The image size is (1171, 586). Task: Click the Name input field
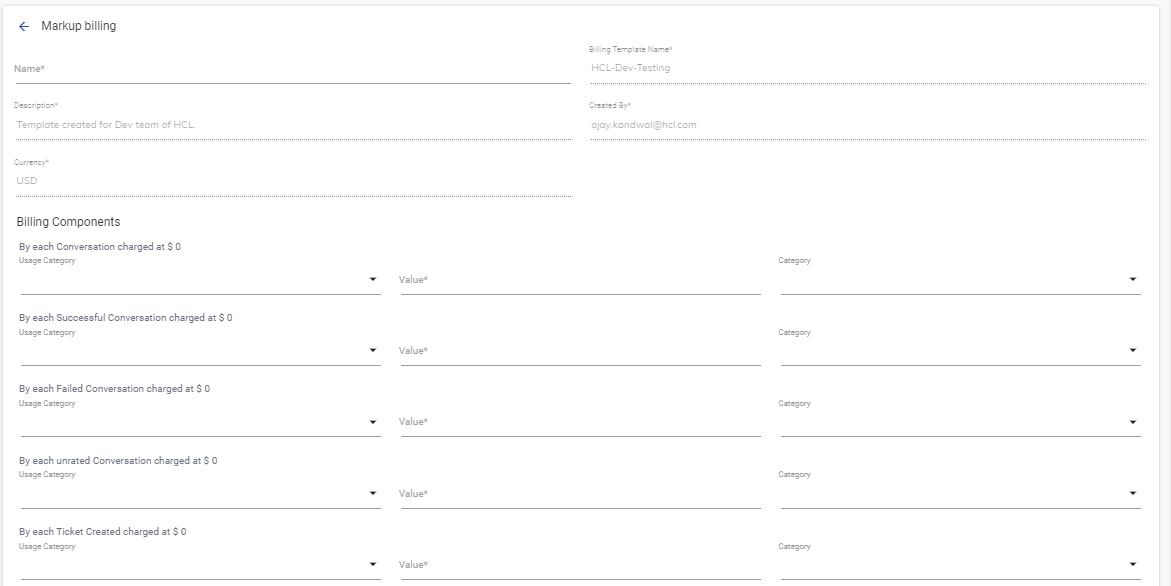(292, 69)
